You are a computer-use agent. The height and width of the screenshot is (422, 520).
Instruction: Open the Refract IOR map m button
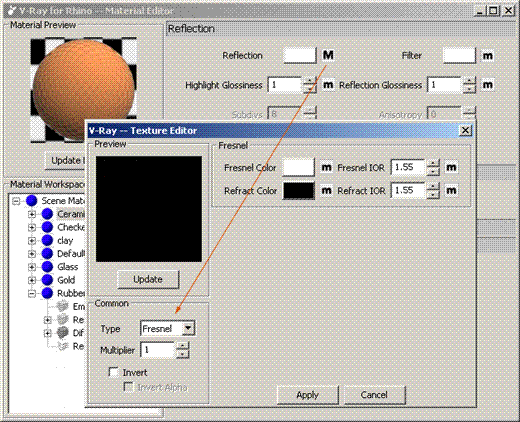tap(451, 191)
